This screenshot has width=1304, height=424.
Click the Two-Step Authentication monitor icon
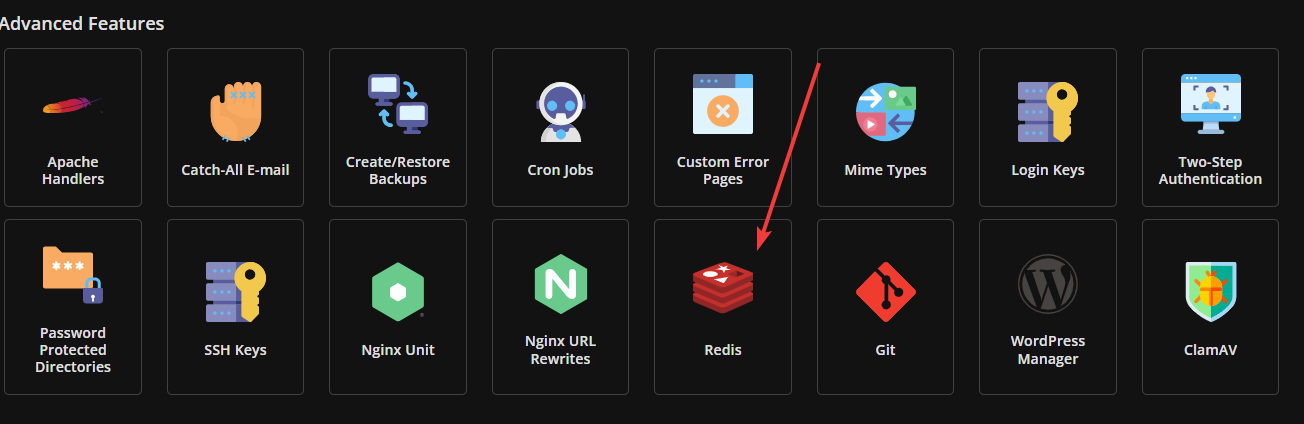1210,104
